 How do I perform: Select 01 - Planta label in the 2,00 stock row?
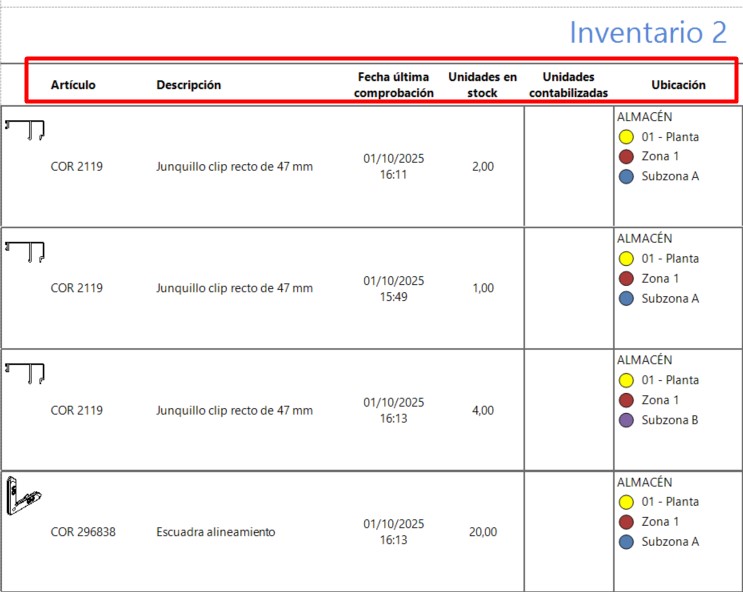pyautogui.click(x=670, y=137)
